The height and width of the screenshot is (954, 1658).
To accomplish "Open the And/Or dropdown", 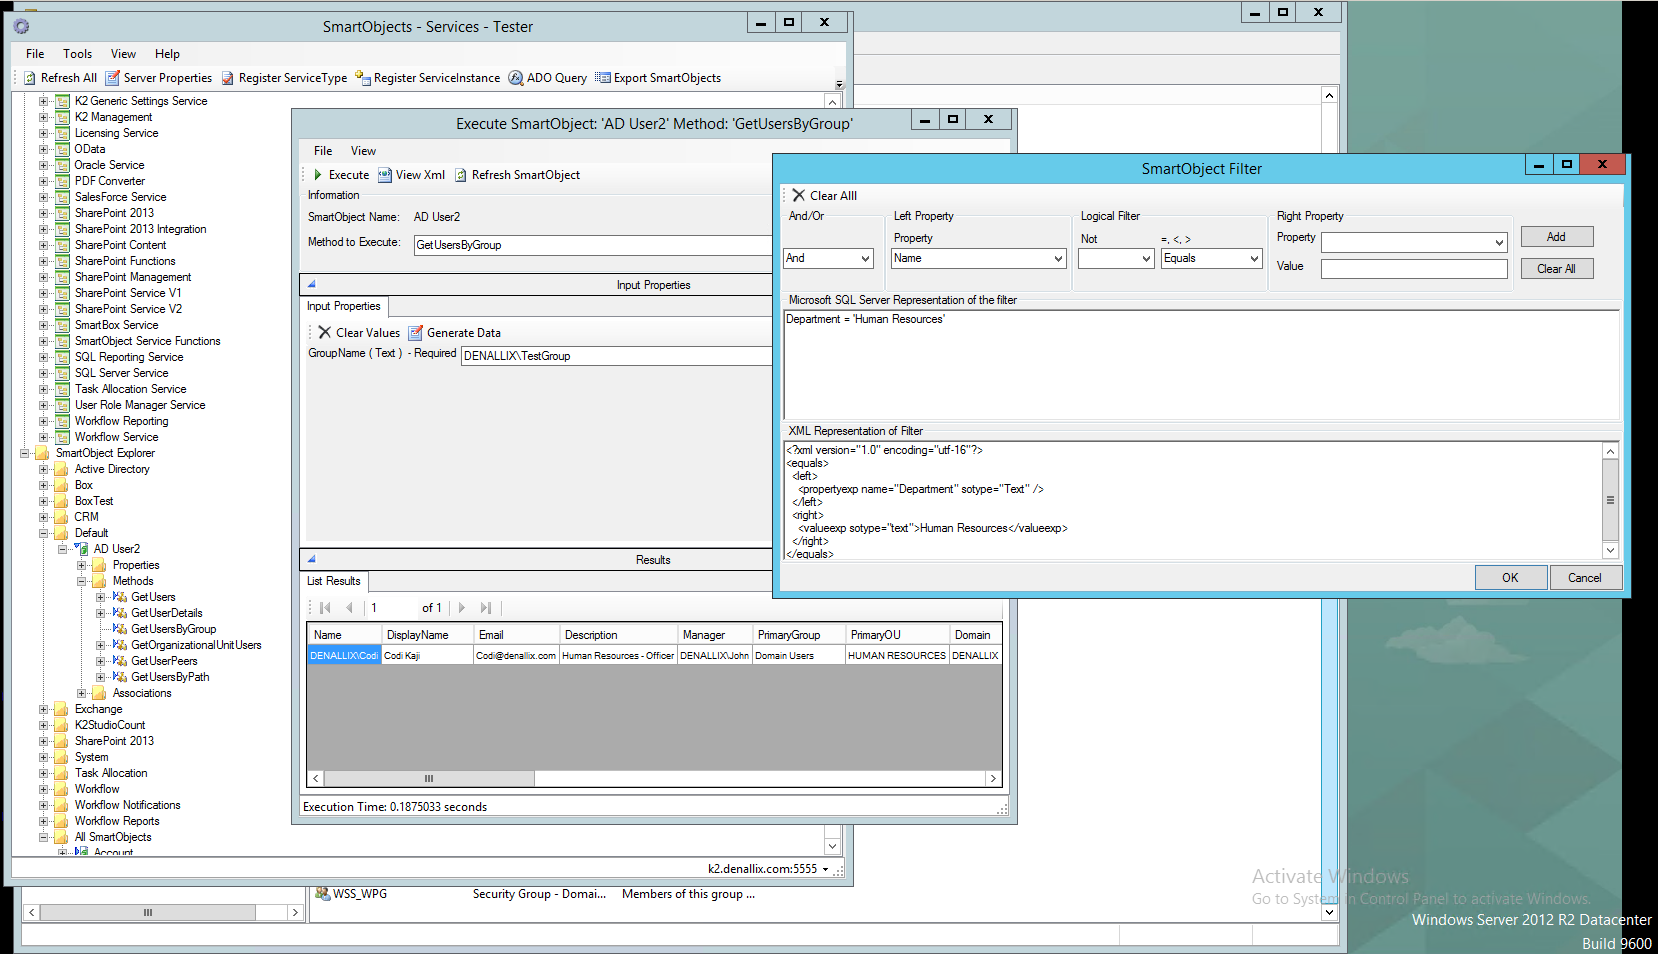I will point(865,258).
